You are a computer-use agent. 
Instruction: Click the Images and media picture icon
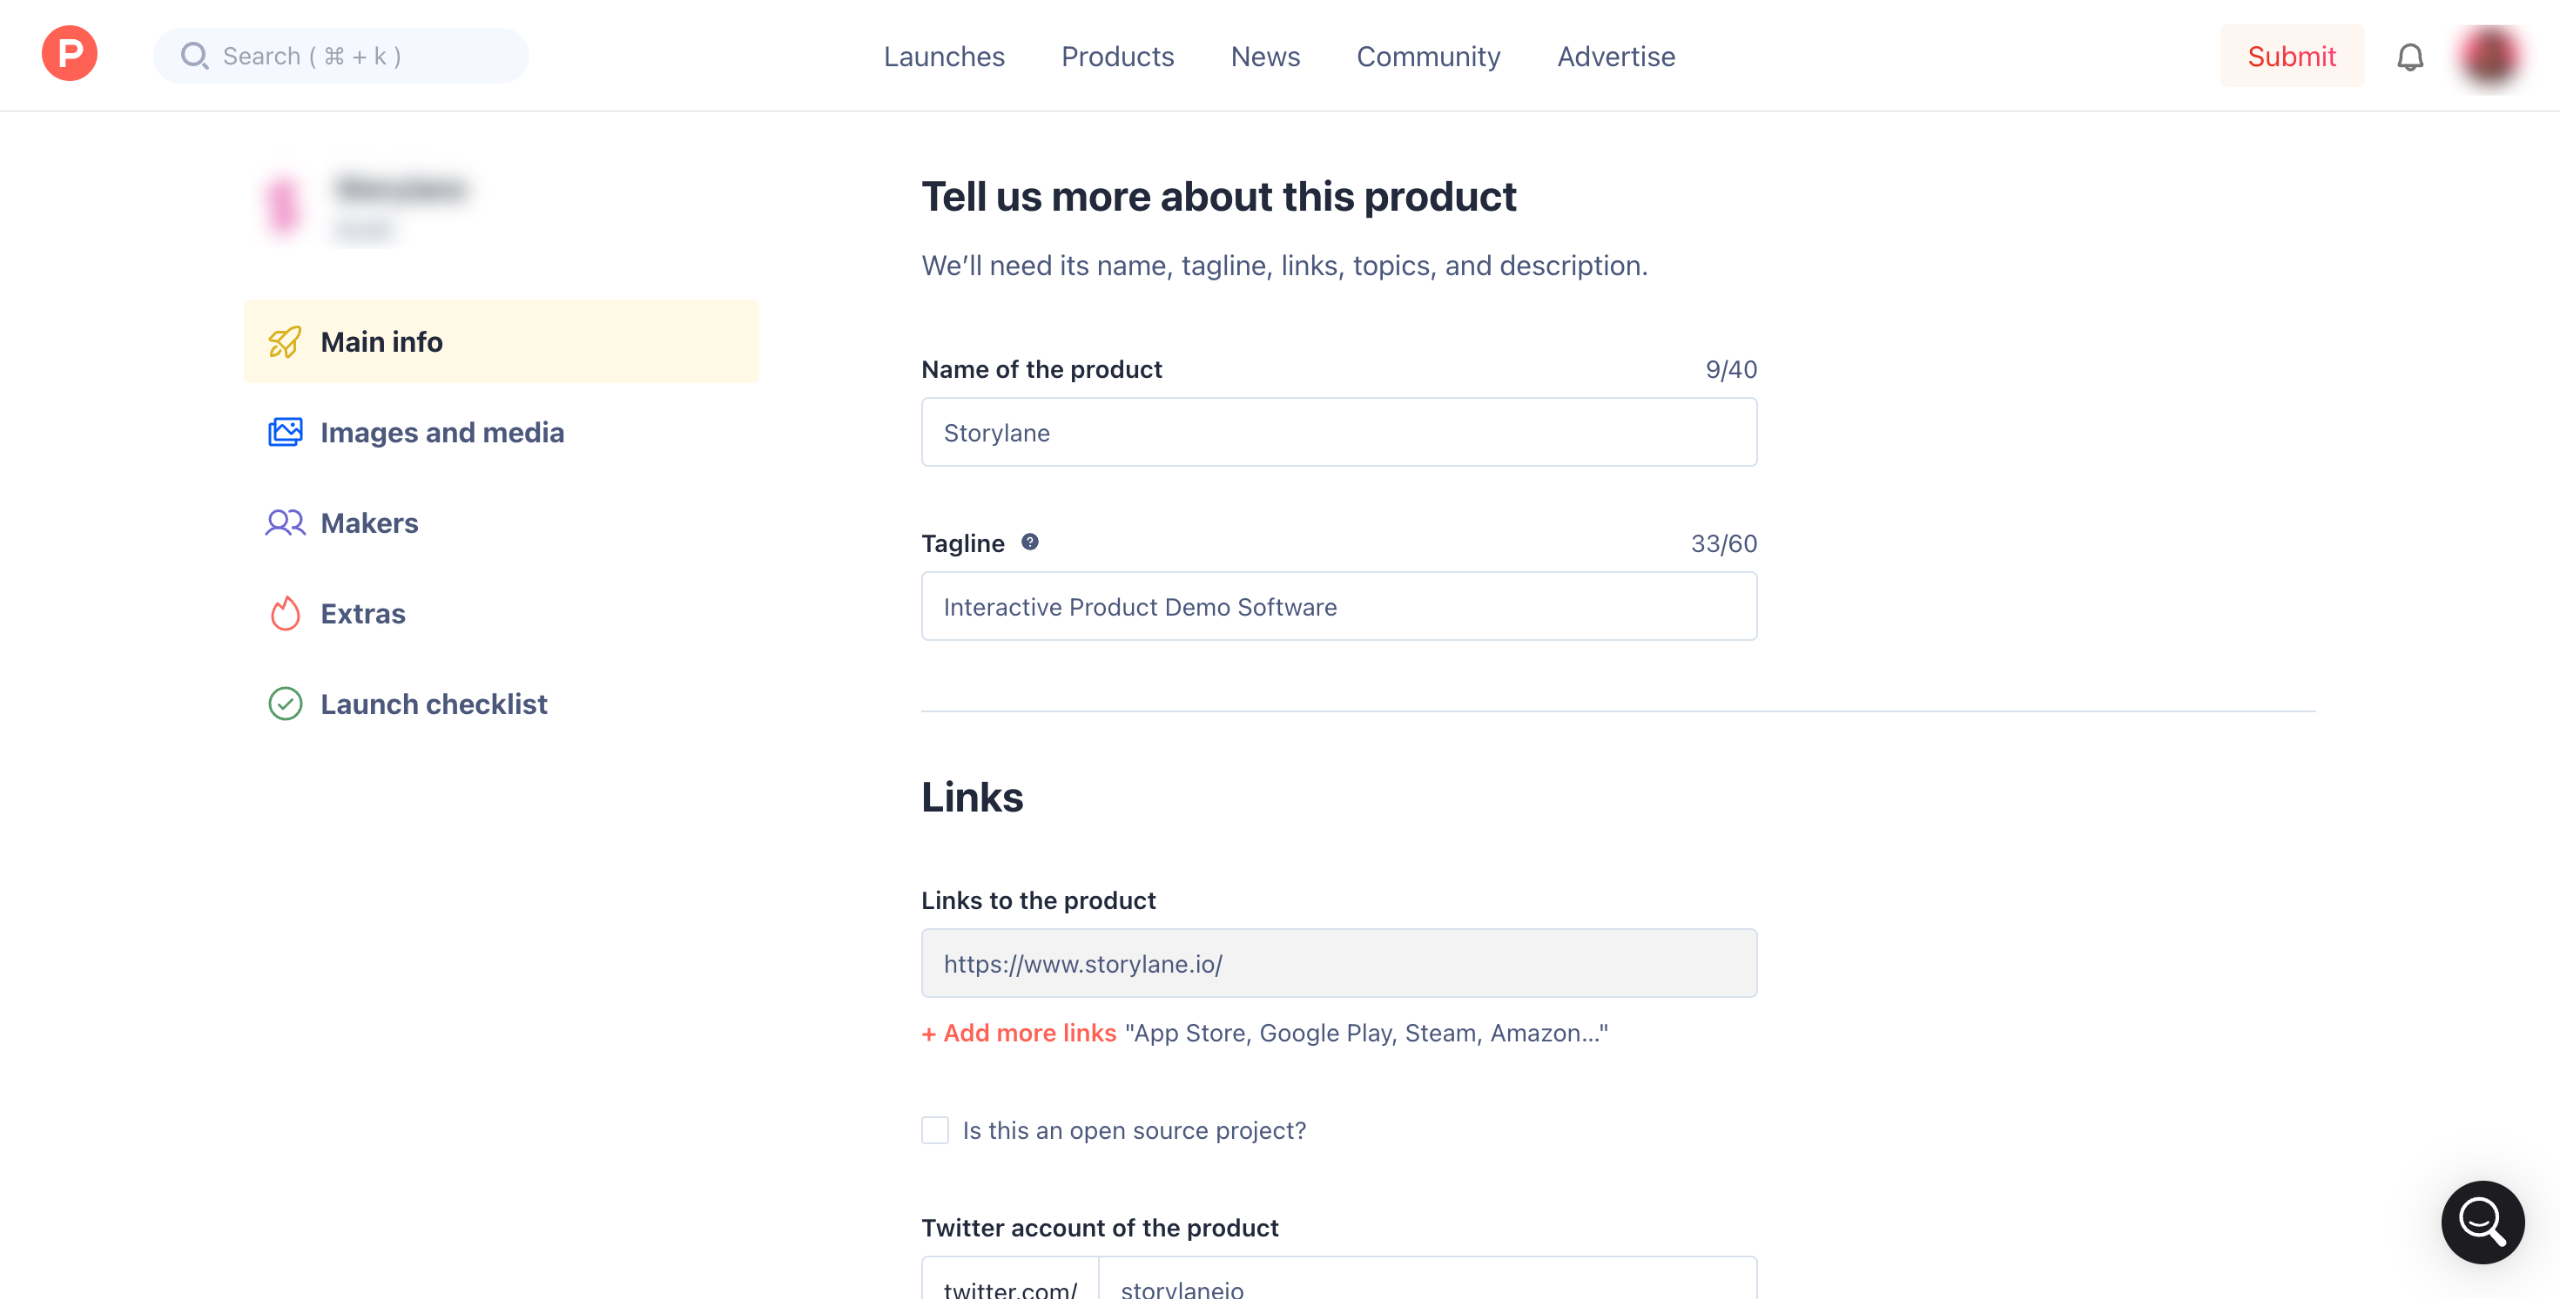tap(285, 432)
